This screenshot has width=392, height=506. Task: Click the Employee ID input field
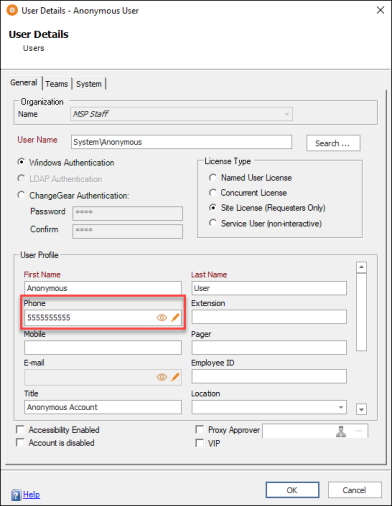269,376
